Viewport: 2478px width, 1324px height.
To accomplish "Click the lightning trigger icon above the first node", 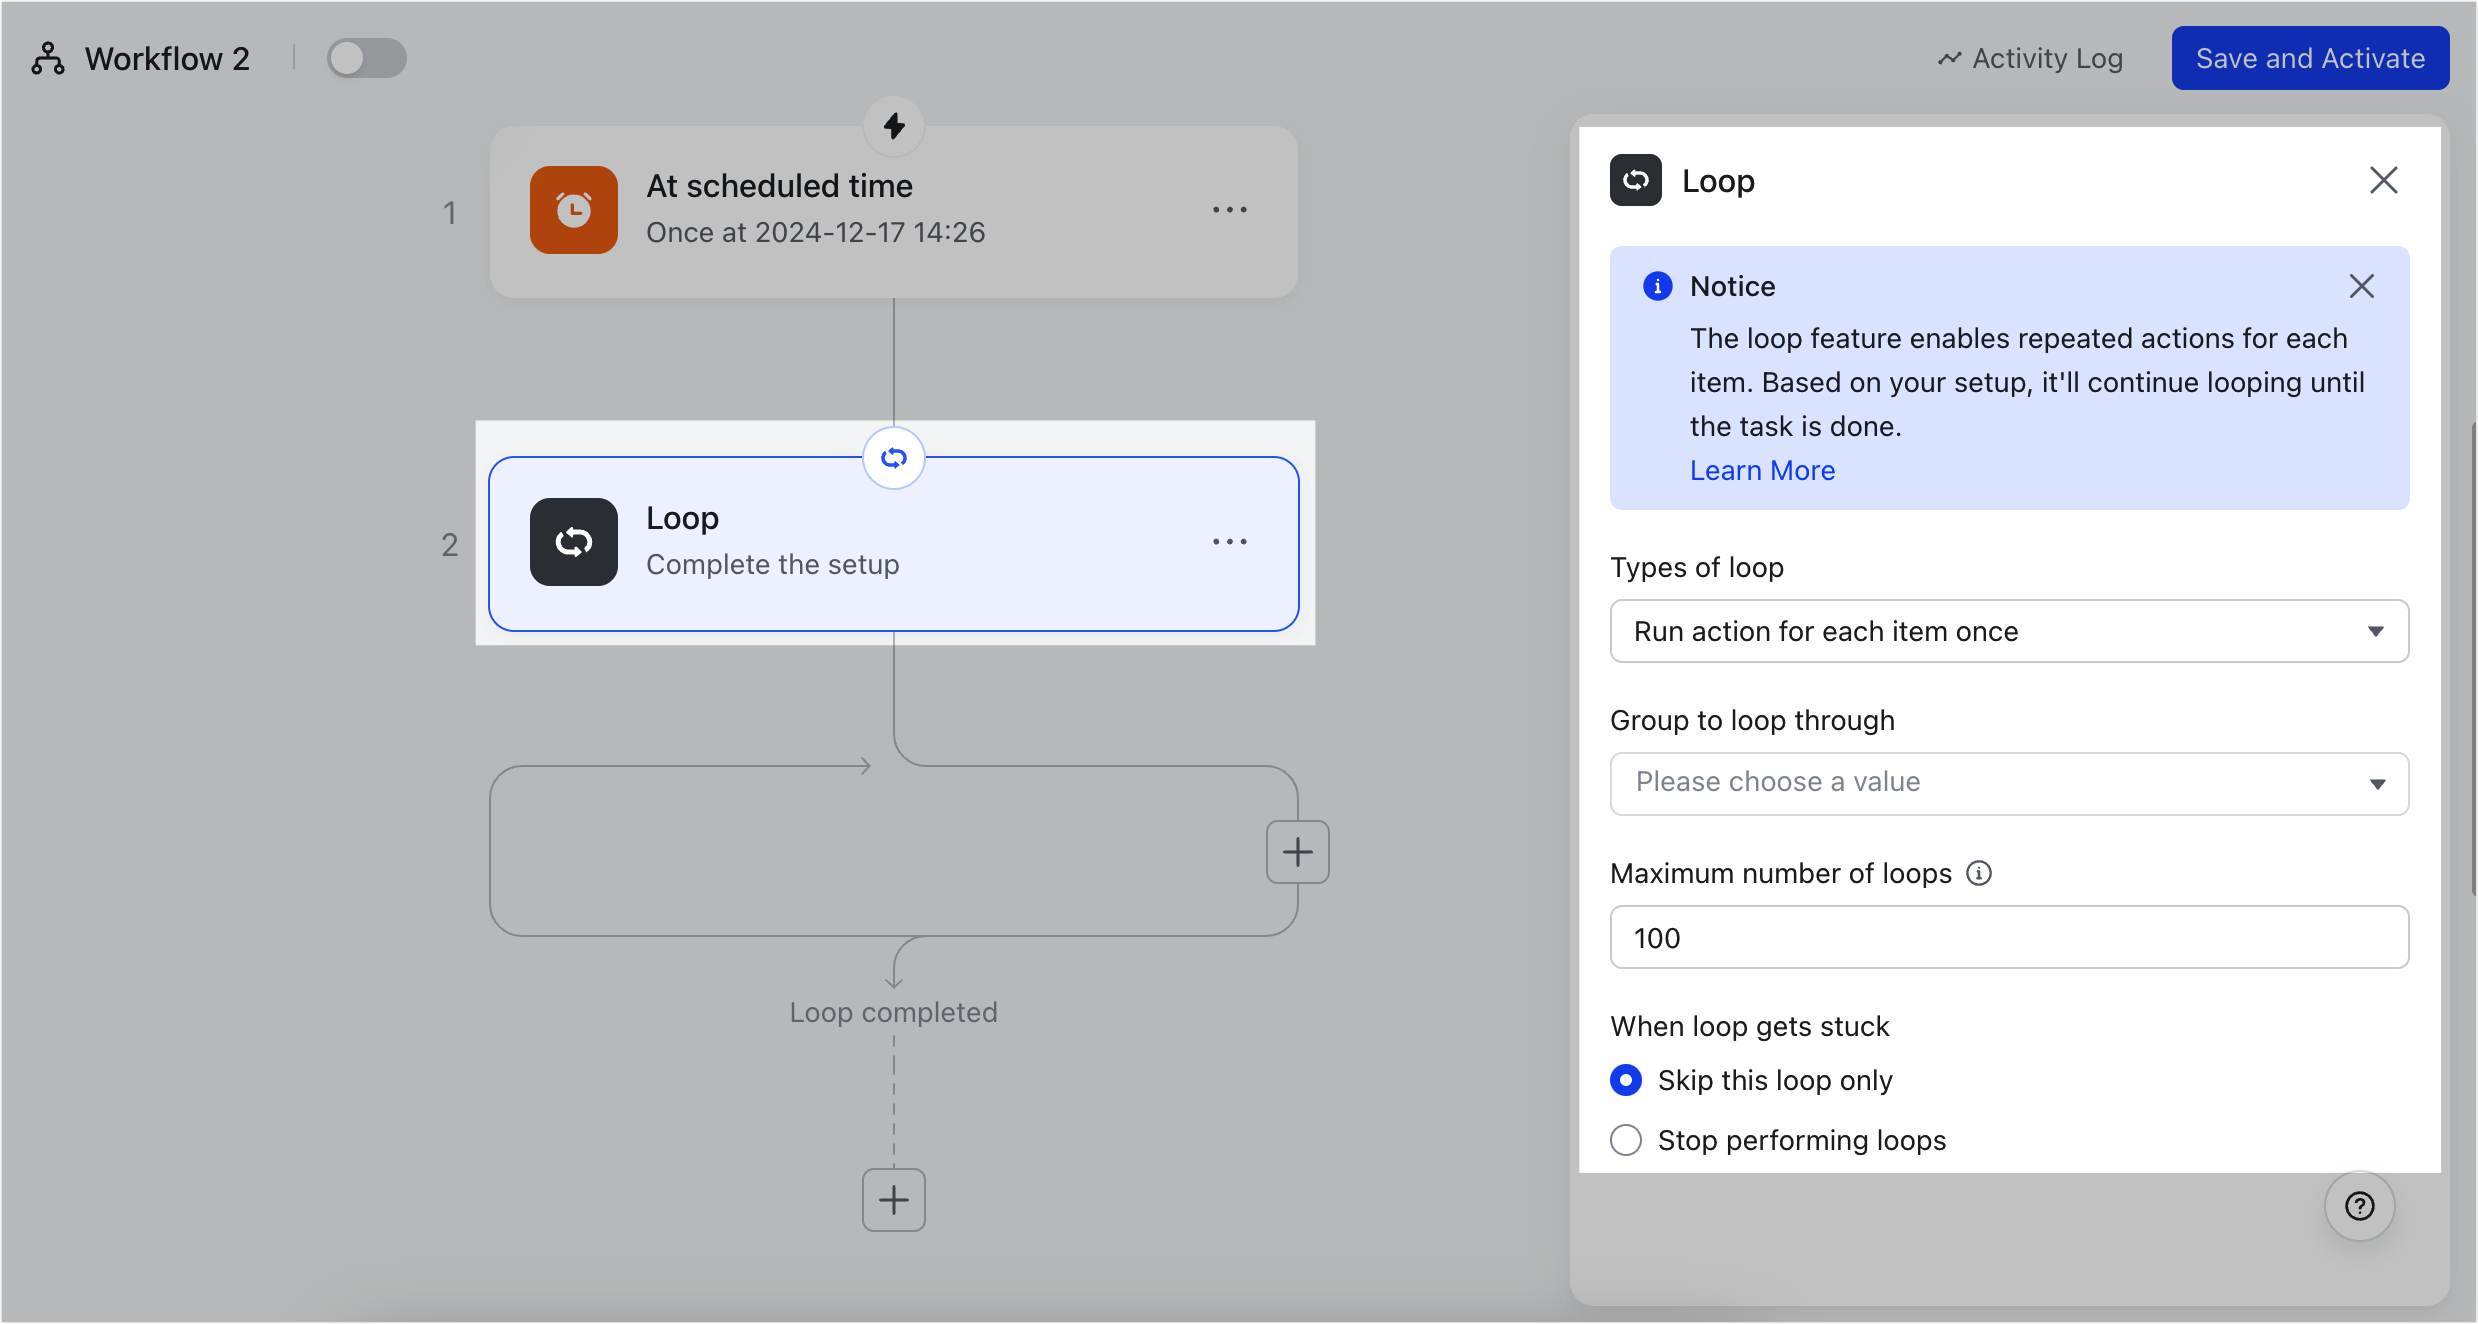I will pos(893,126).
